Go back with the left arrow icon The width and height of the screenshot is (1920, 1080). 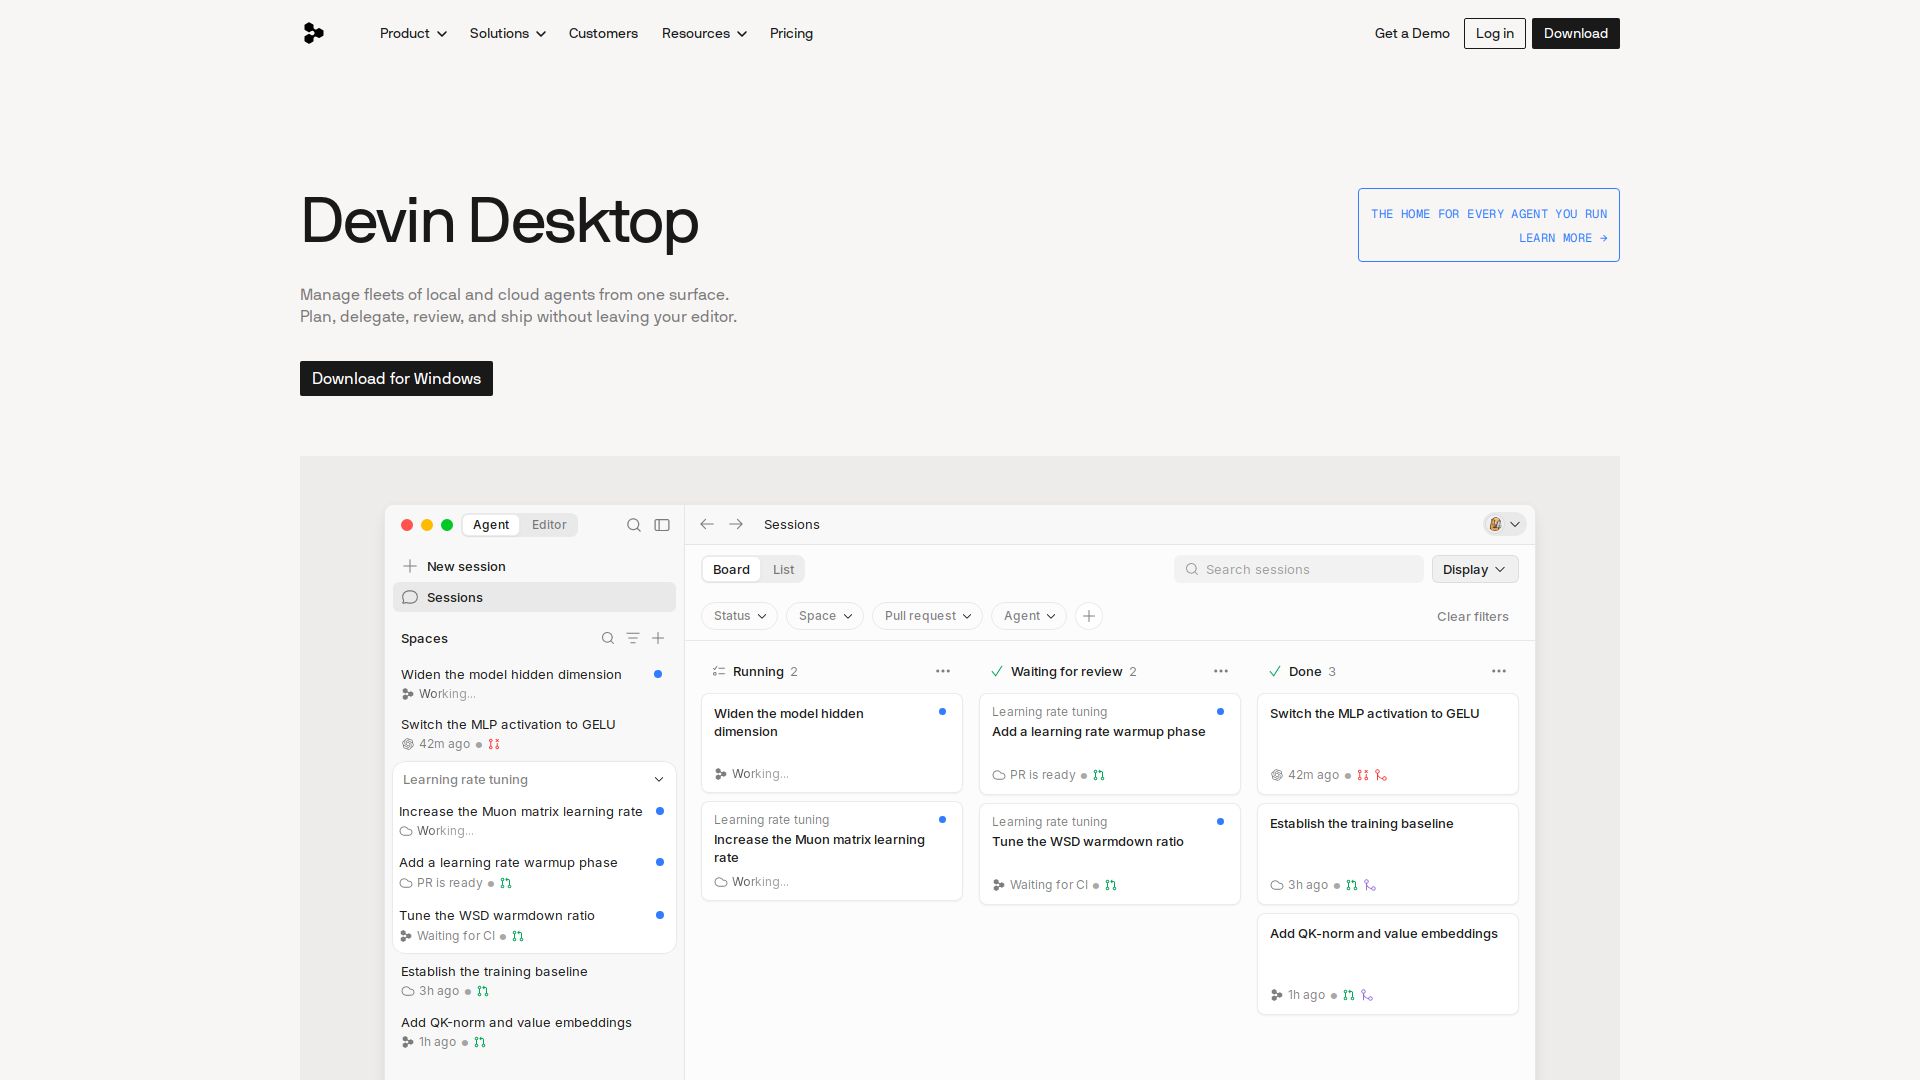(x=707, y=524)
